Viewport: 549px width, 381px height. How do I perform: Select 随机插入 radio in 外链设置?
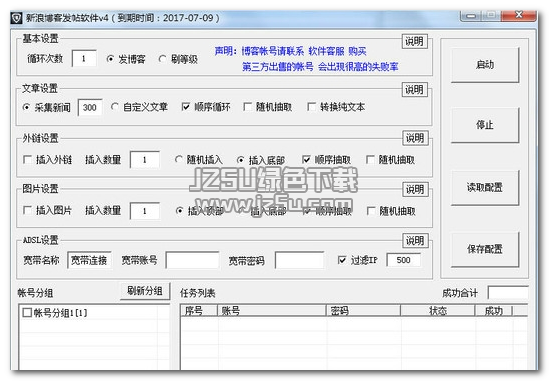pos(179,160)
